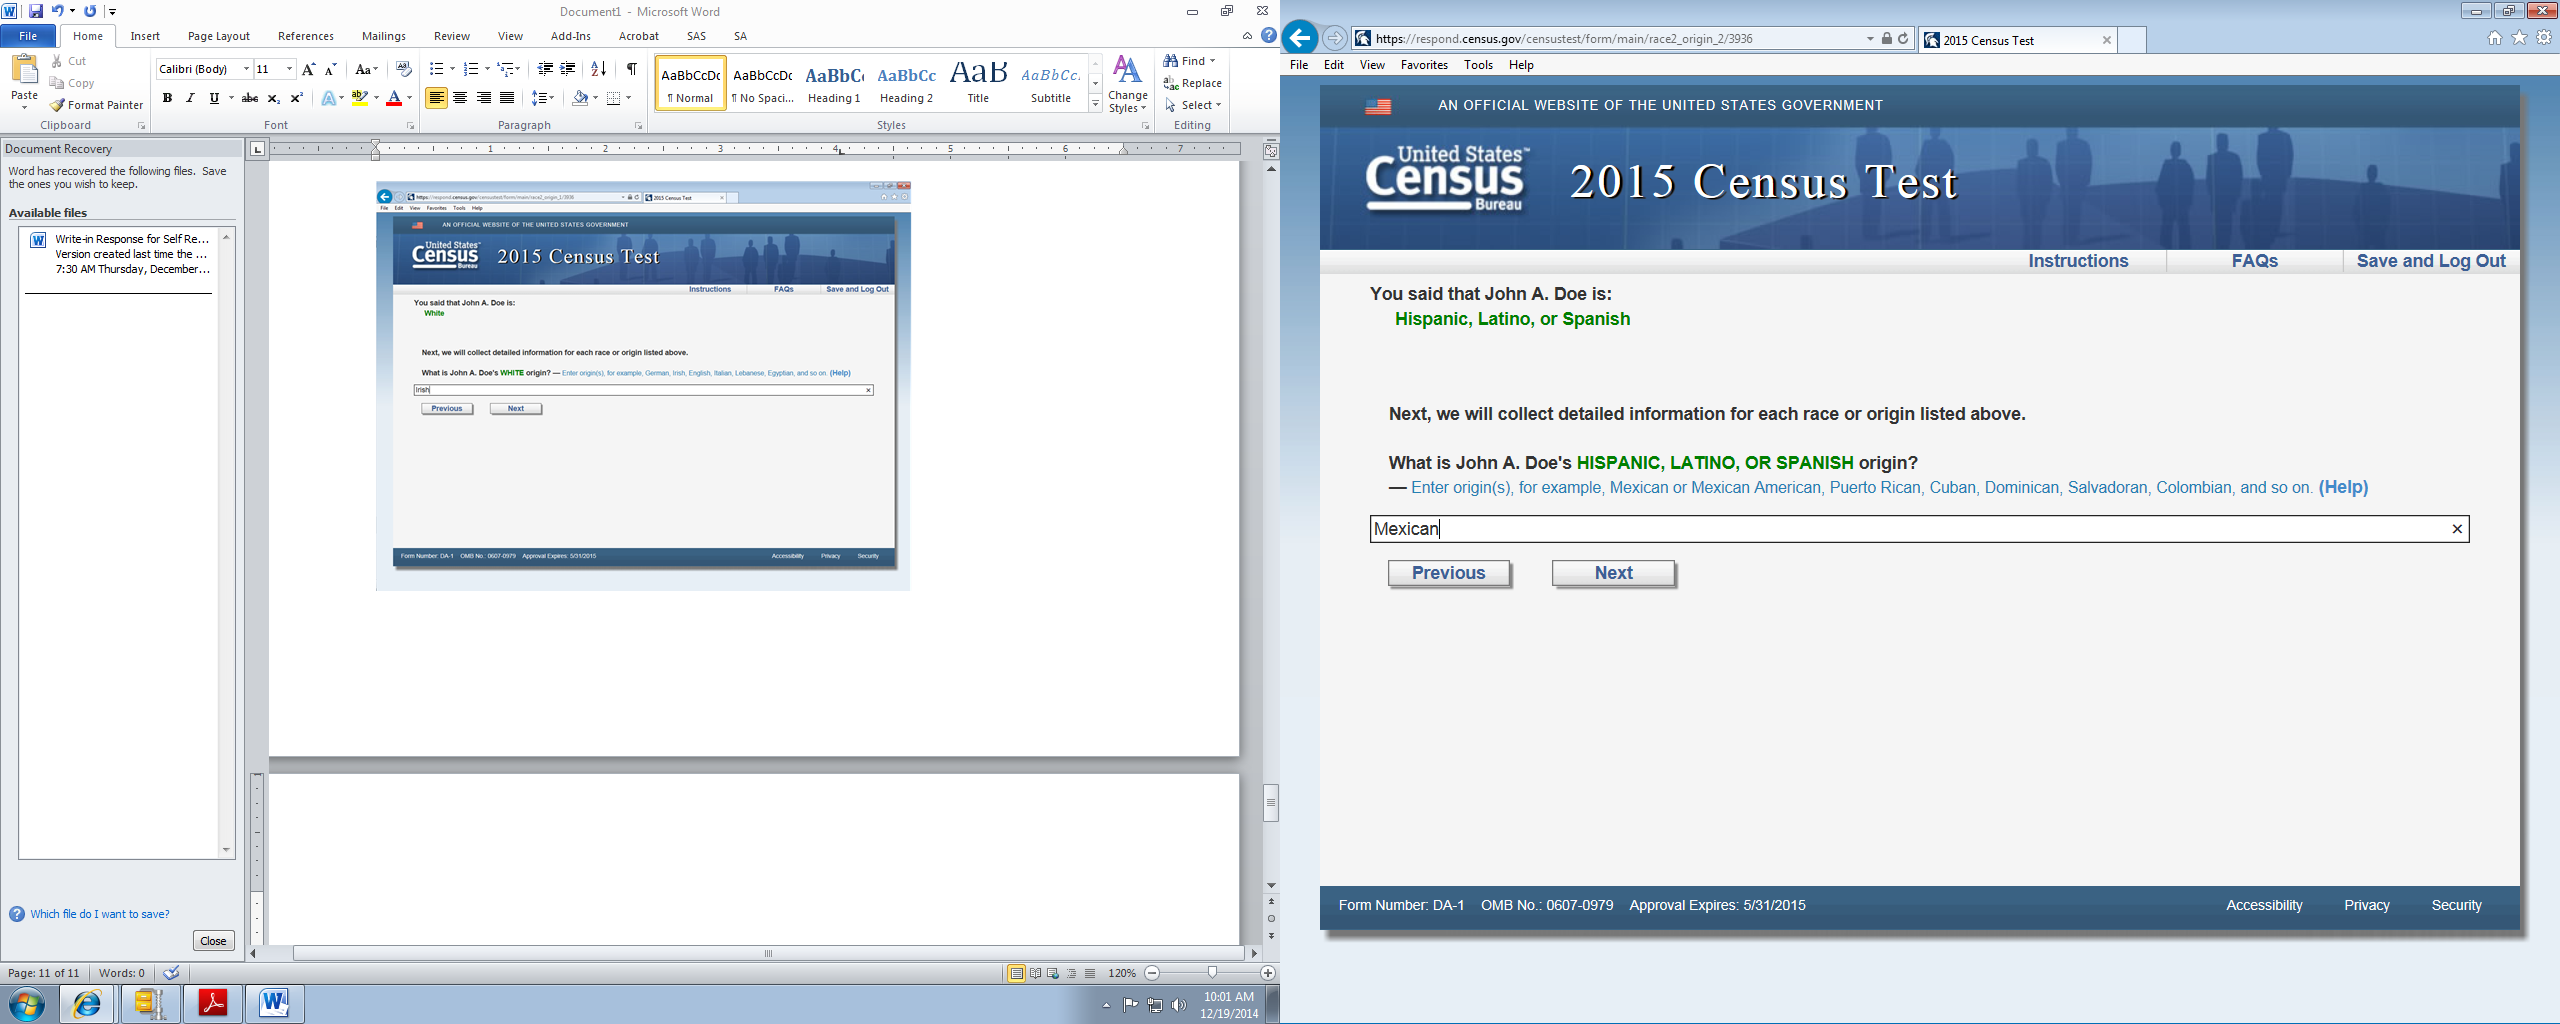Open Adobe Acrobat from the taskbar

pos(213,1003)
